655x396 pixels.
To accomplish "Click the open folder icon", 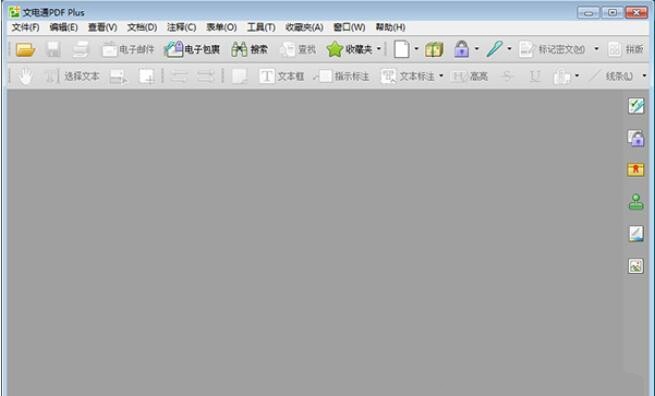I will click(25, 49).
